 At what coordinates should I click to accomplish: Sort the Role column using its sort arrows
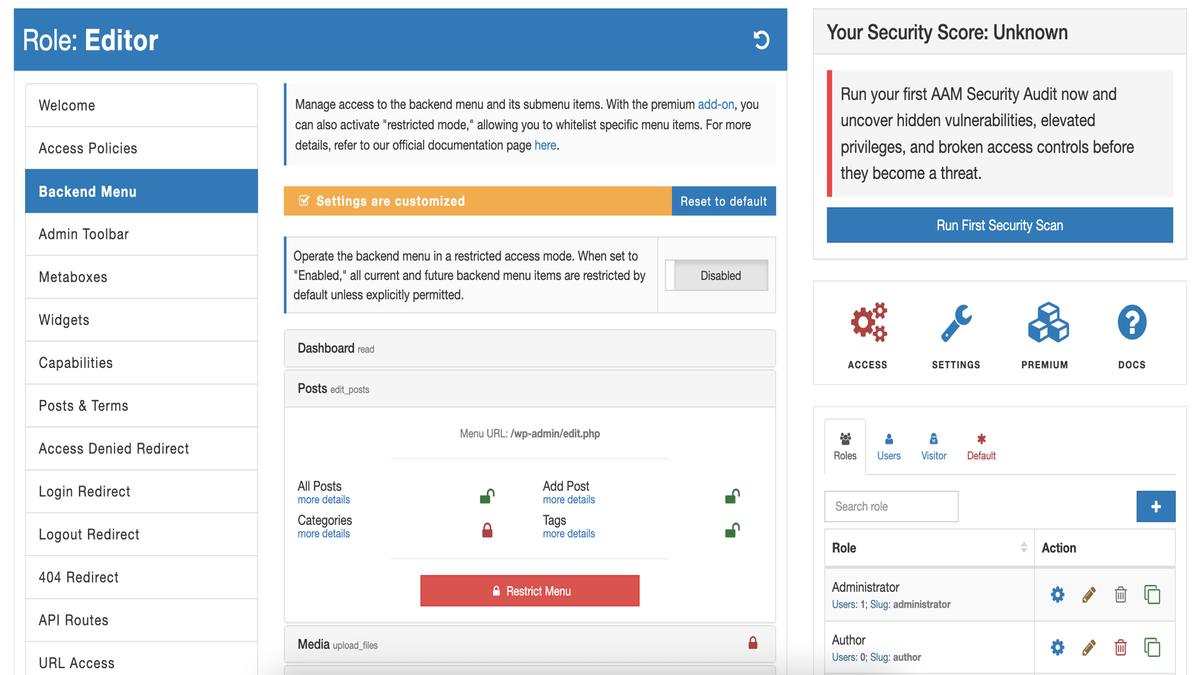pos(1022,547)
